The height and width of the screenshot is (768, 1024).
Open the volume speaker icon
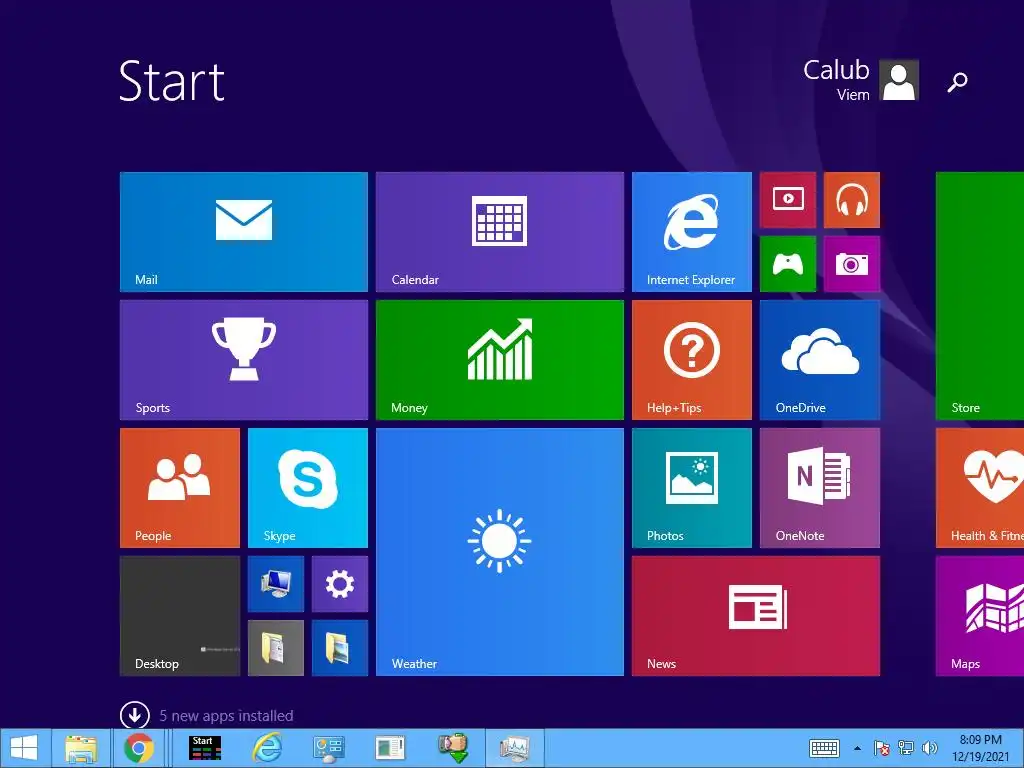click(929, 748)
